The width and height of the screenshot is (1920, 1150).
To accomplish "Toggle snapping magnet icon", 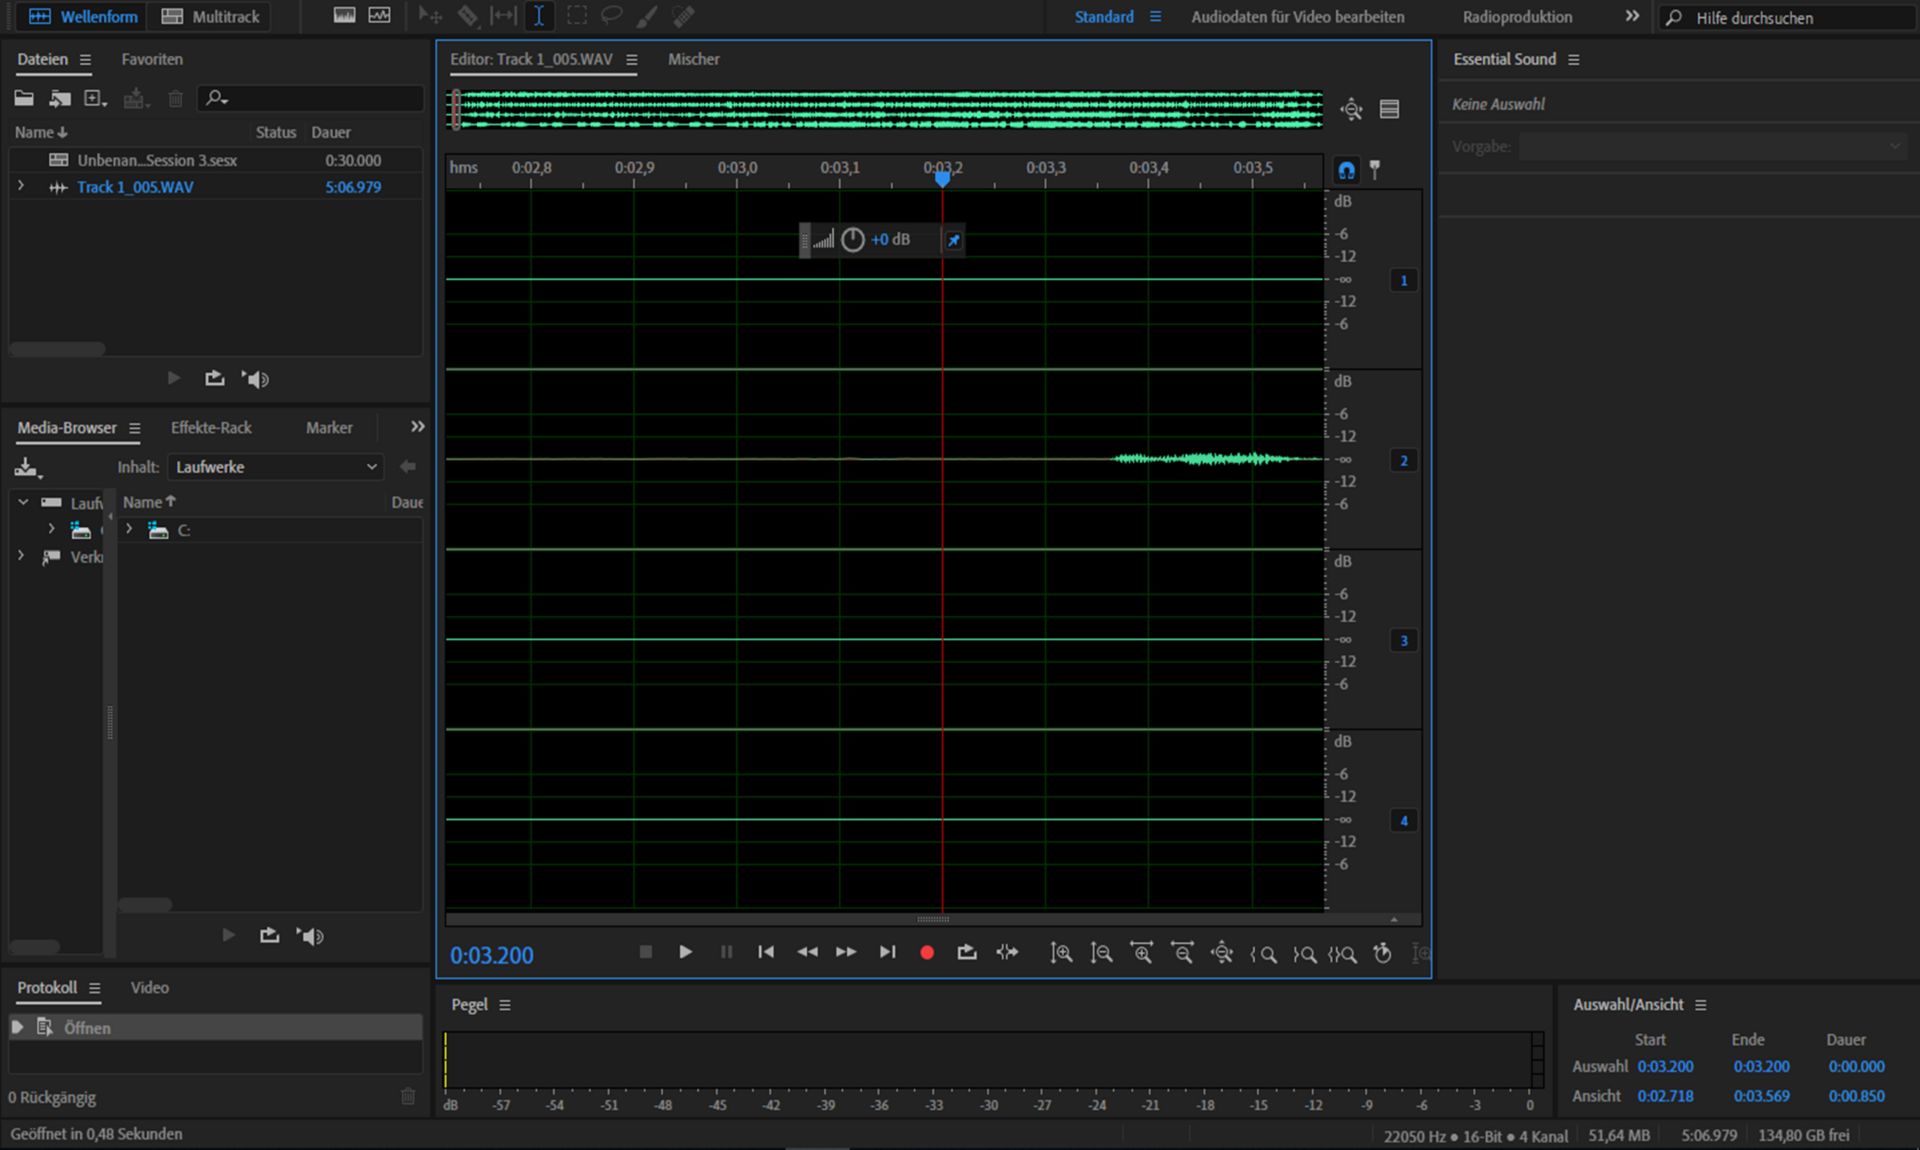I will click(x=1347, y=170).
